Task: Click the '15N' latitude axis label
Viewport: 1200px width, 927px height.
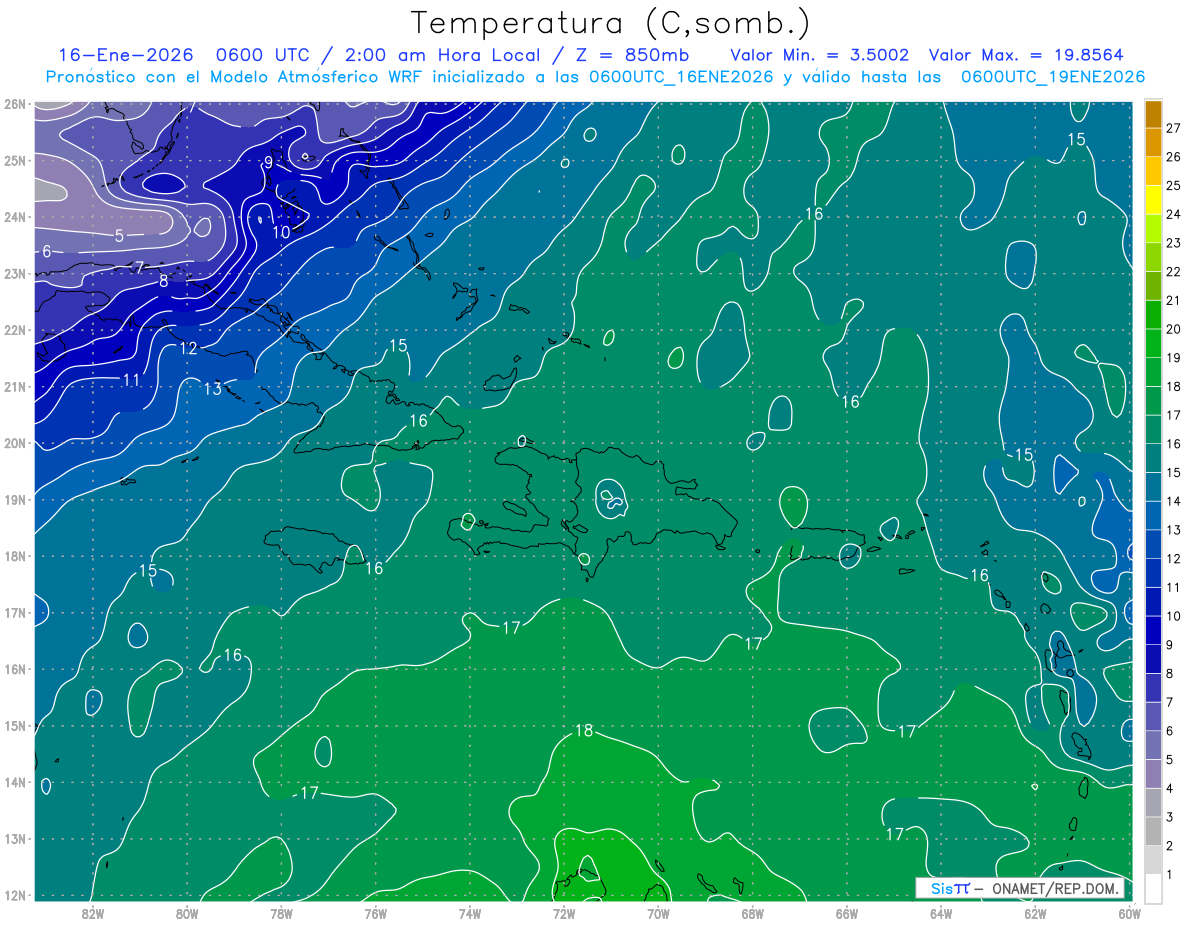Action: [x=15, y=726]
